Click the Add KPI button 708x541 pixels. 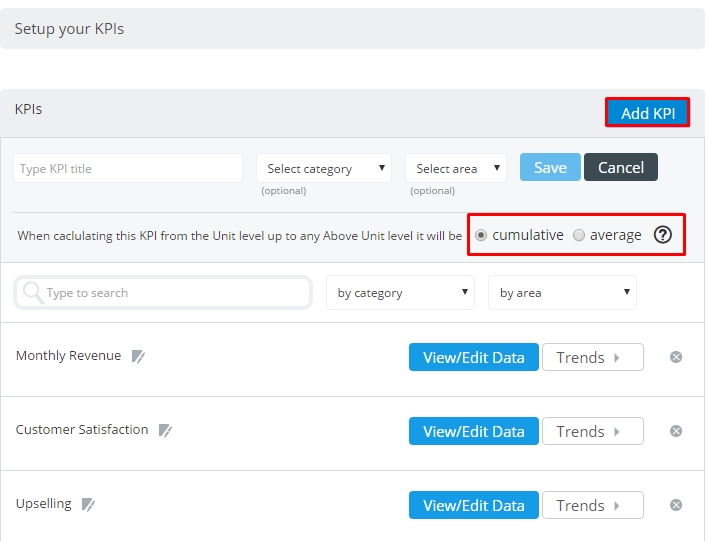[x=647, y=112]
